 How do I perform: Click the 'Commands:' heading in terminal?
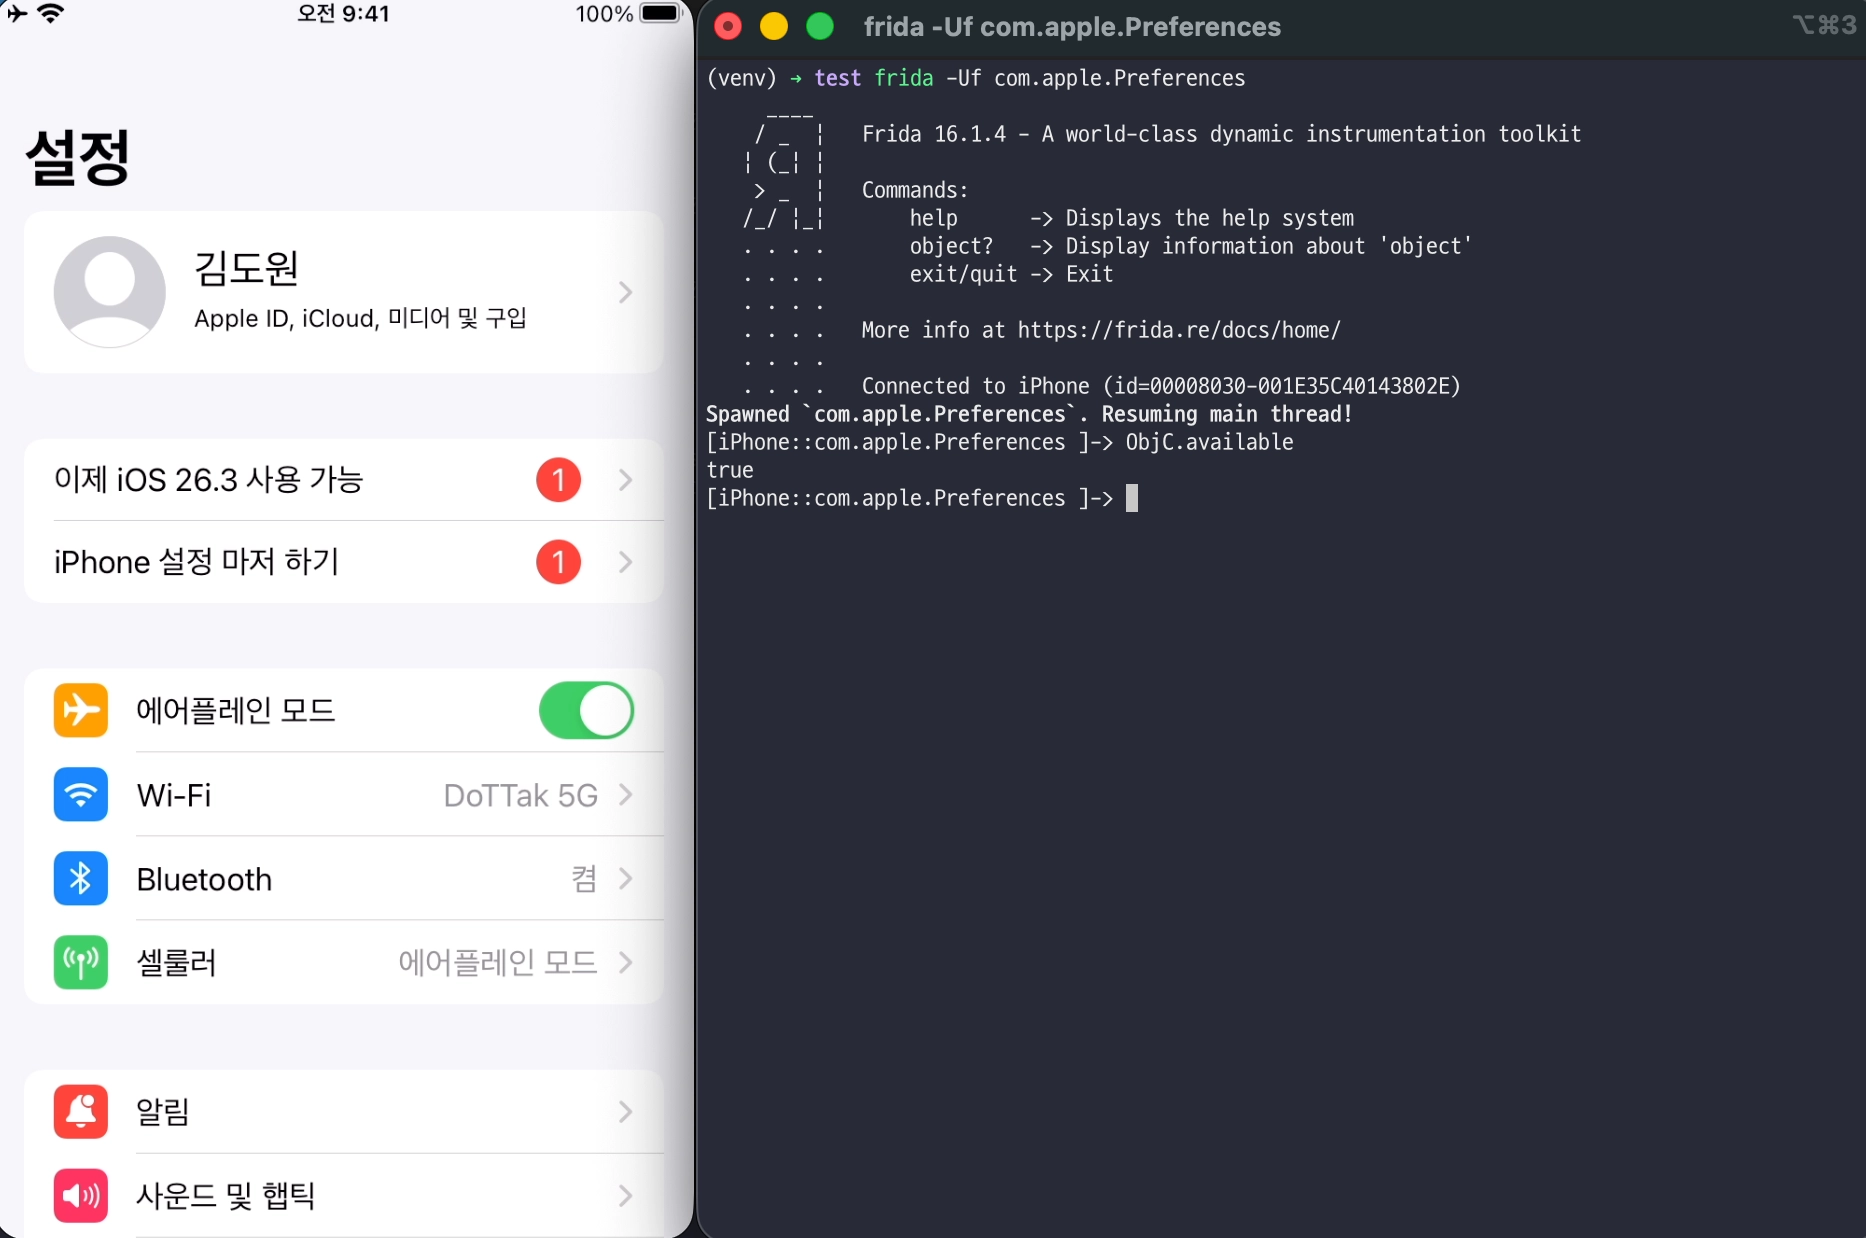[x=915, y=190]
